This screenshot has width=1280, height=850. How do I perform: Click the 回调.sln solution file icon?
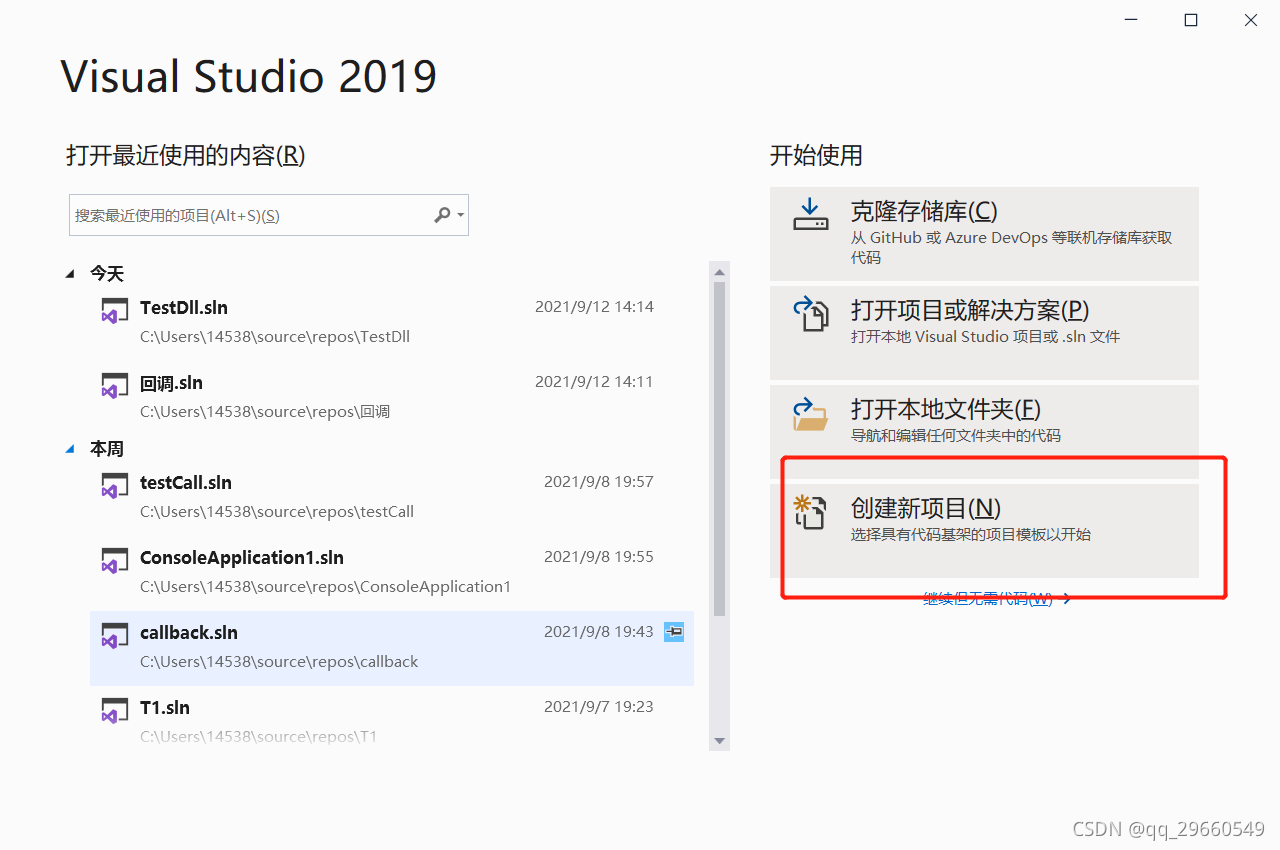click(x=115, y=385)
